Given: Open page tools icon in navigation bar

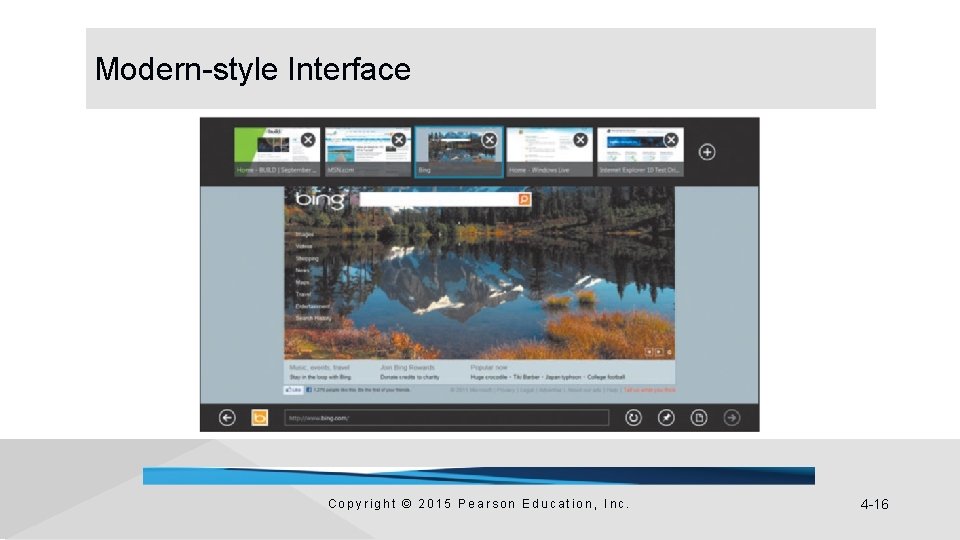Looking at the screenshot, I should (699, 418).
